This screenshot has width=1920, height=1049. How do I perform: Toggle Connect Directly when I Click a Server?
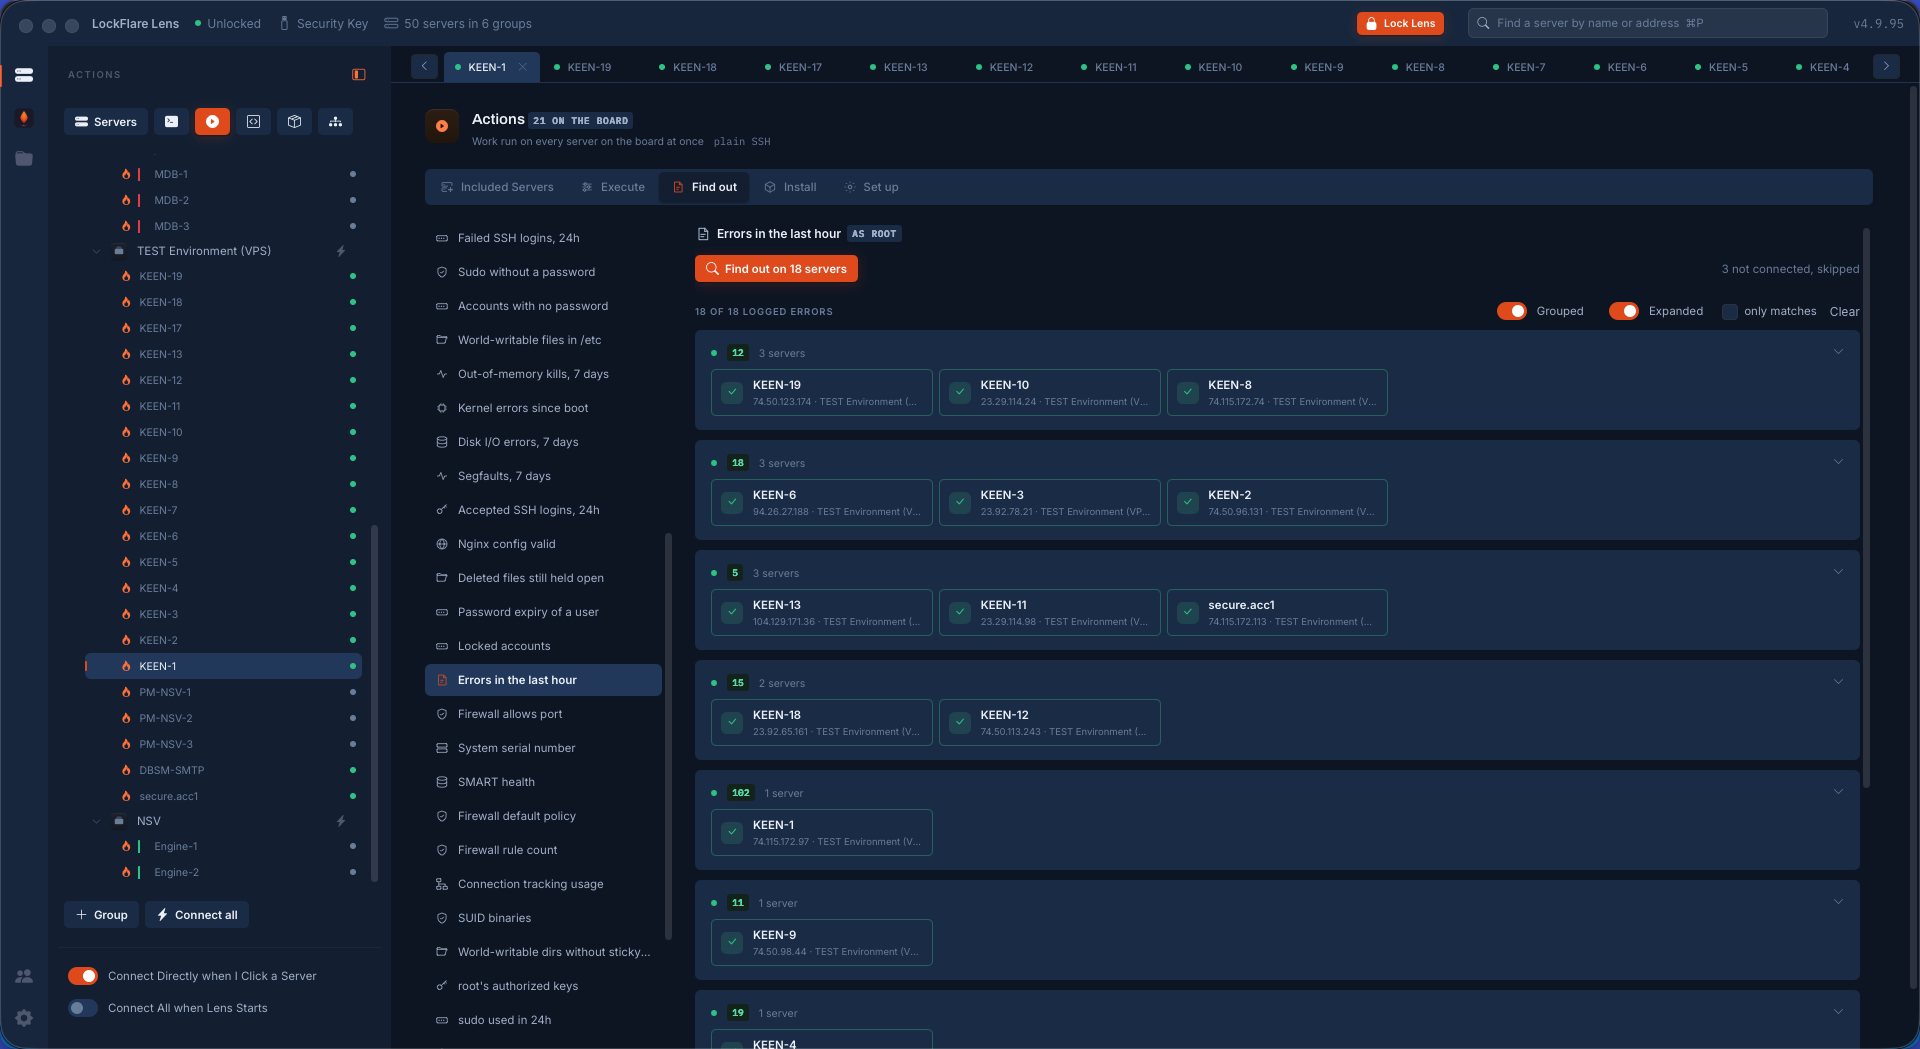(x=83, y=976)
